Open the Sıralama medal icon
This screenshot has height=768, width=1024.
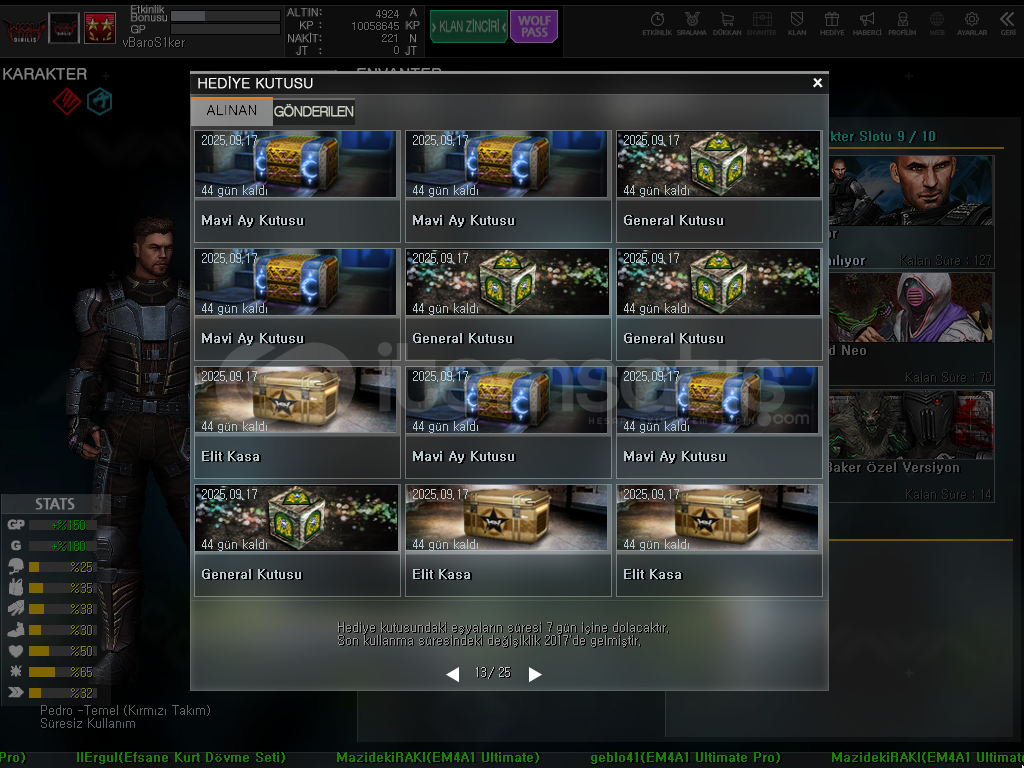click(692, 21)
